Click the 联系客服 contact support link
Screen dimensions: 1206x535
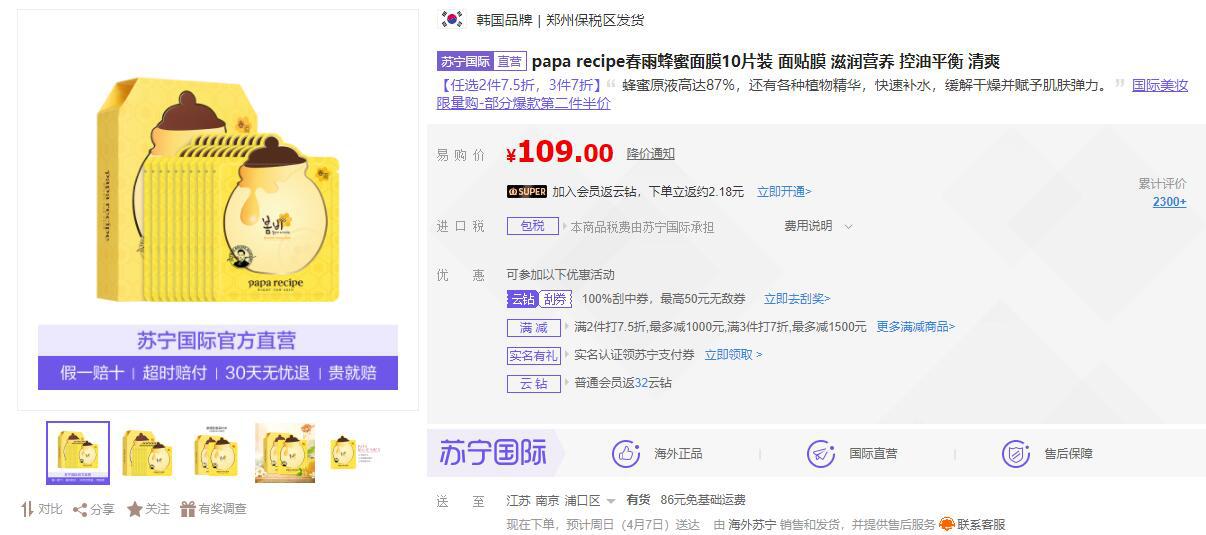tap(981, 524)
